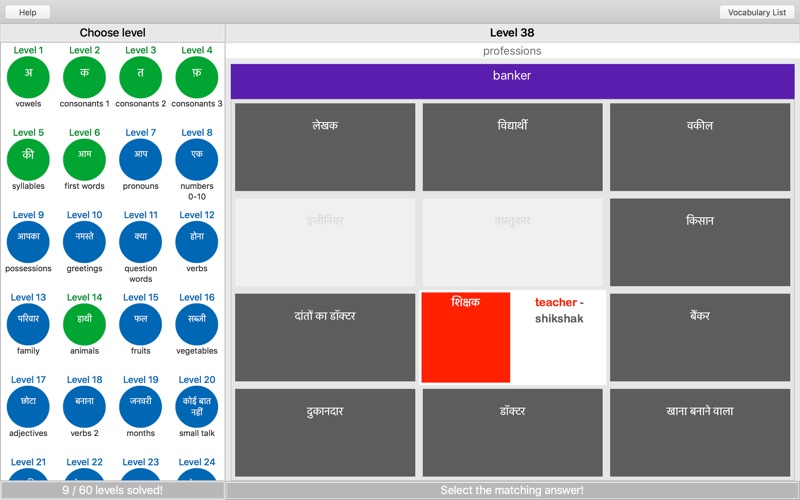This screenshot has height=500, width=800.
Task: Select the बैंकर answer tile
Action: [700, 337]
